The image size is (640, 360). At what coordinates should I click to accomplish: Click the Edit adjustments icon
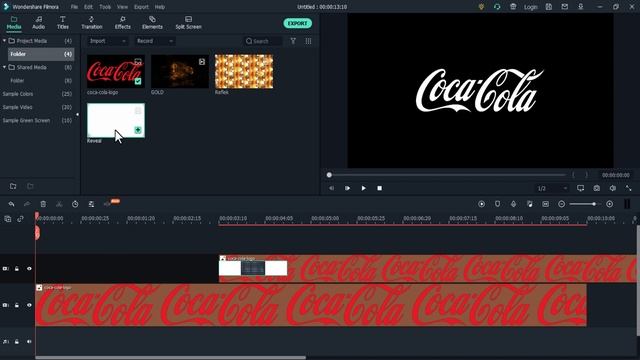[91, 204]
